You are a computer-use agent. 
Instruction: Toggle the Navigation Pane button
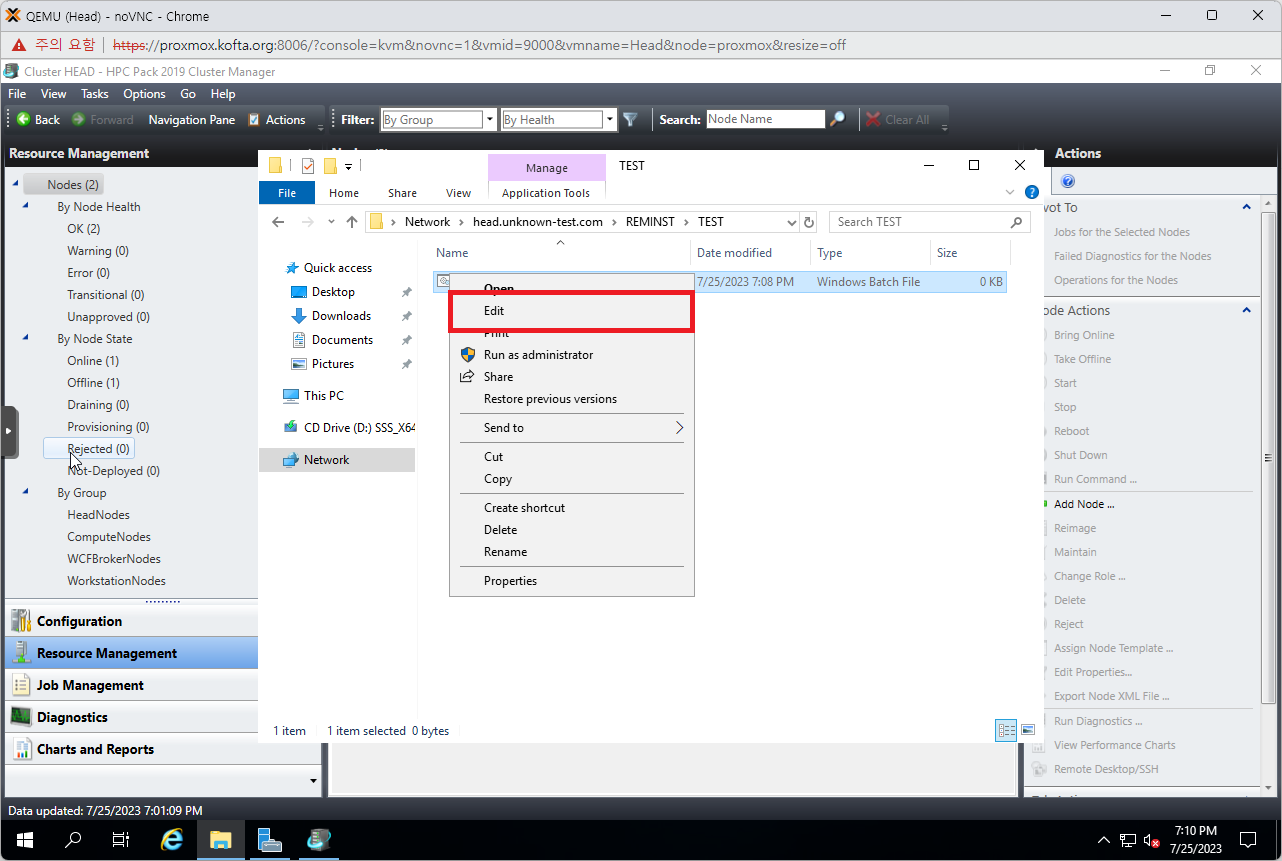(191, 120)
